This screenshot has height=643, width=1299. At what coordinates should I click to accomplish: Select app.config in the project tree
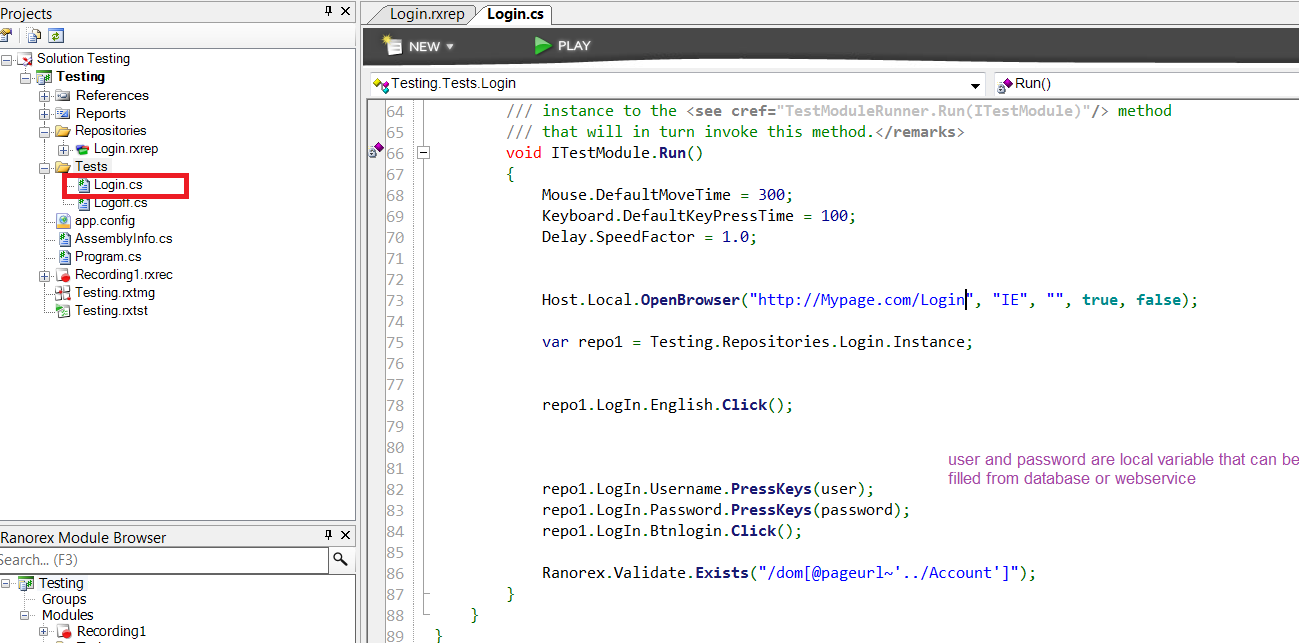105,221
